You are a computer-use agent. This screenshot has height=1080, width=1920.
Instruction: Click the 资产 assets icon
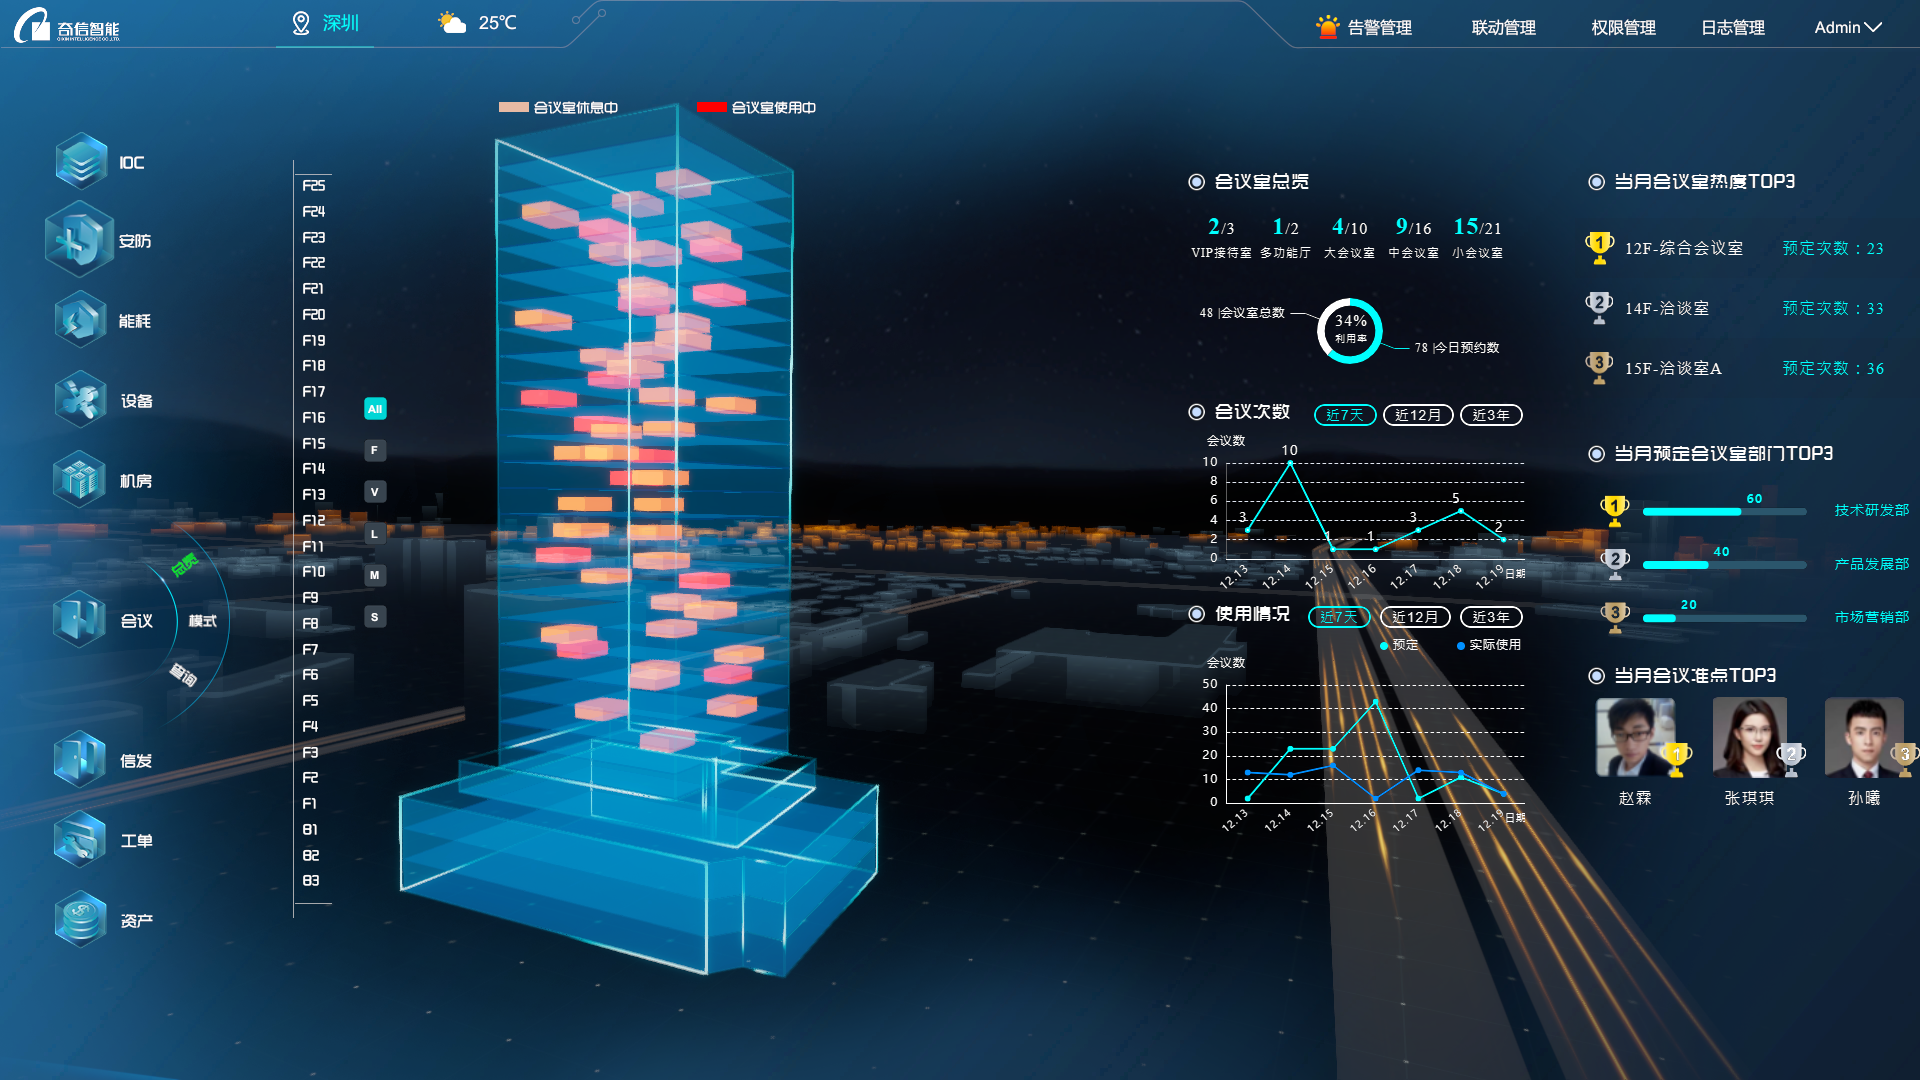click(80, 920)
